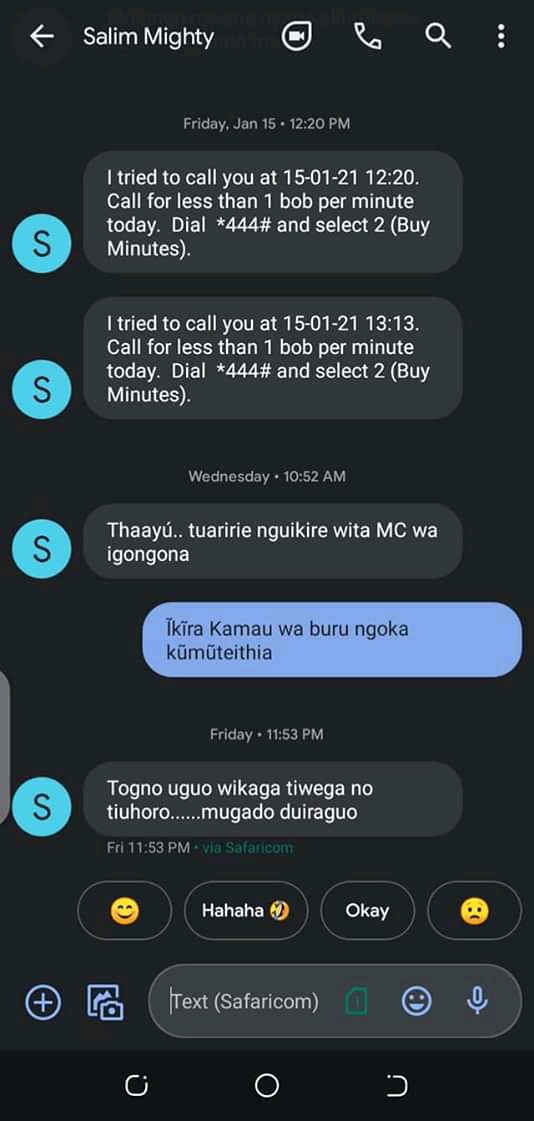Send the "Okay" smart reply
Screen dimensions: 534x1121
click(367, 911)
